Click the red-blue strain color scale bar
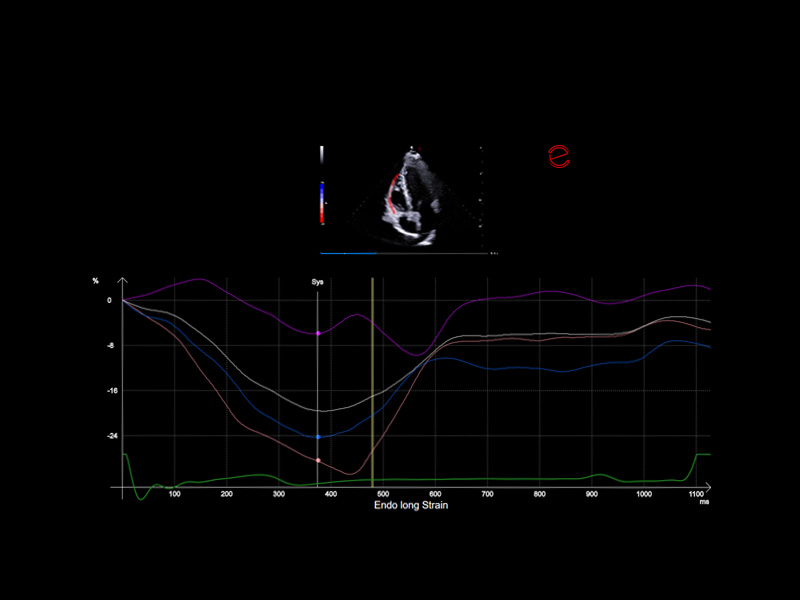 321,202
